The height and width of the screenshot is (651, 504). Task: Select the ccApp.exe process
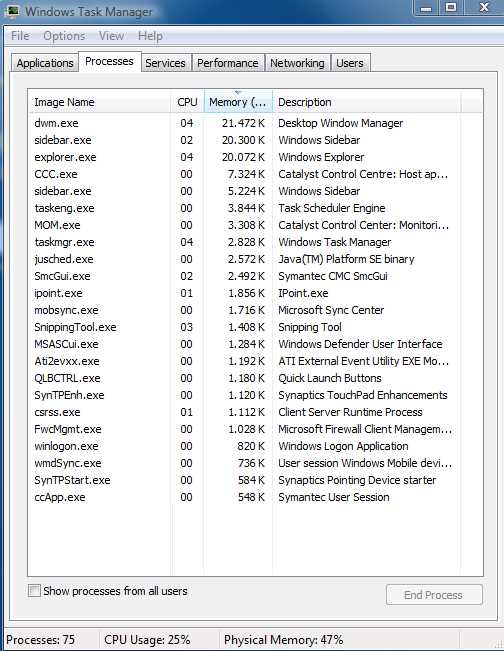[x=245, y=497]
